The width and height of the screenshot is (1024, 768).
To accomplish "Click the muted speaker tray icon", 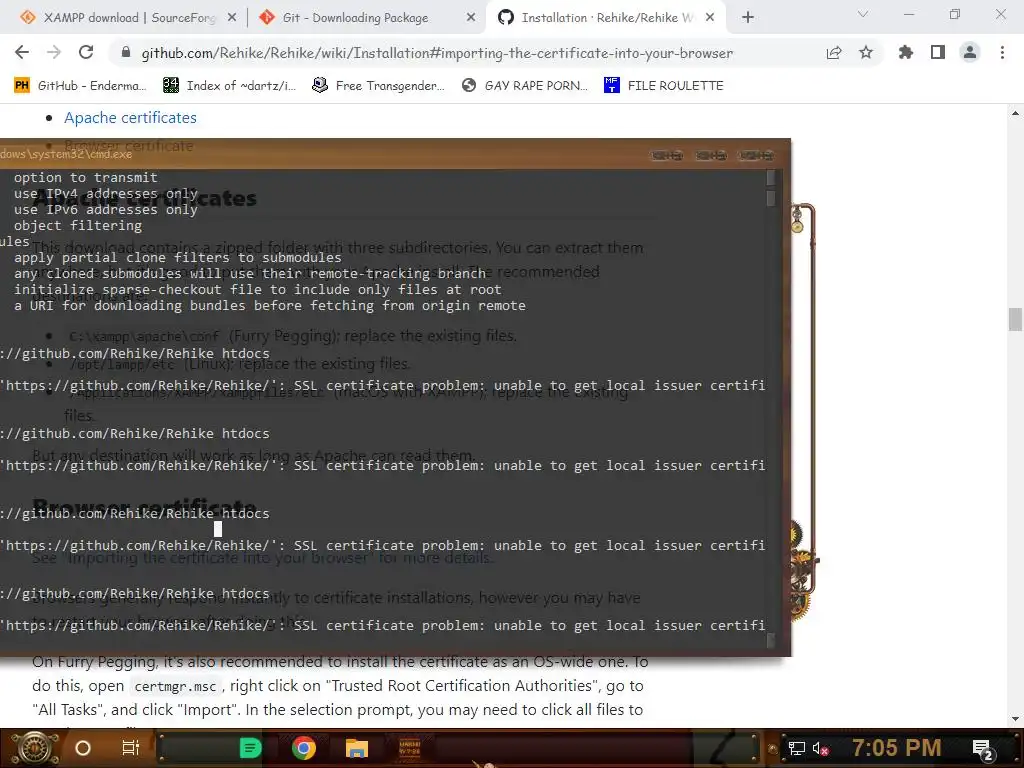I will point(820,748).
